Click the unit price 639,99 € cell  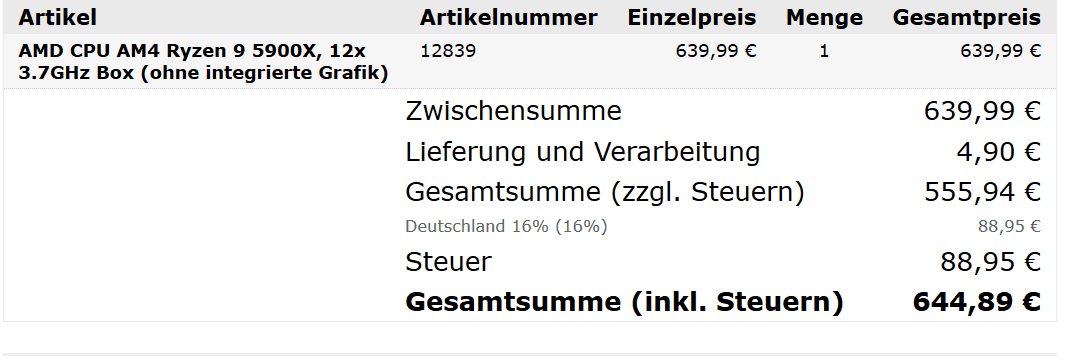(x=716, y=51)
